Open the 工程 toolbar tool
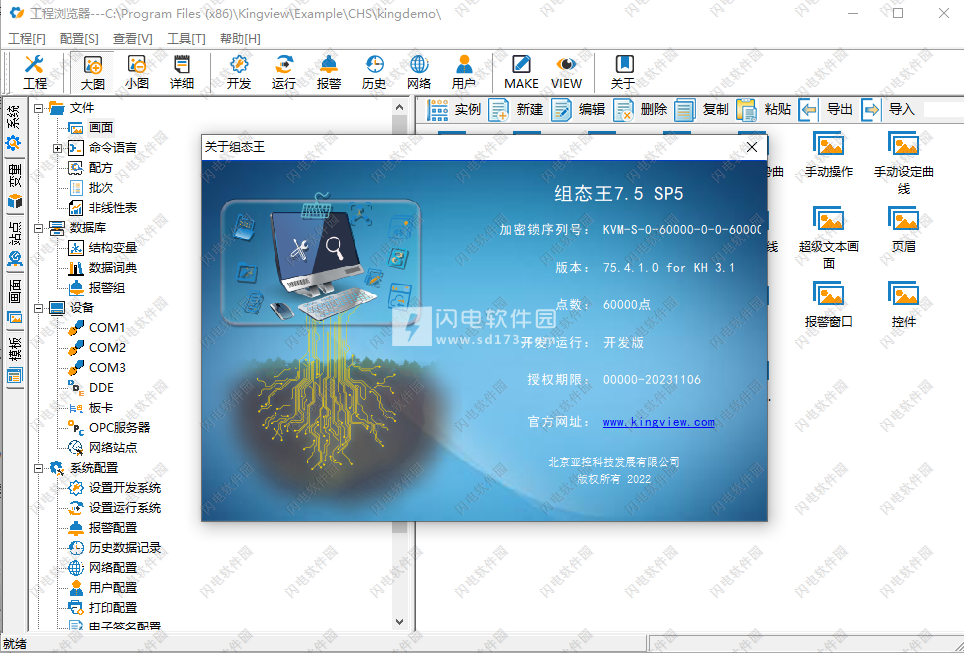 tap(35, 73)
